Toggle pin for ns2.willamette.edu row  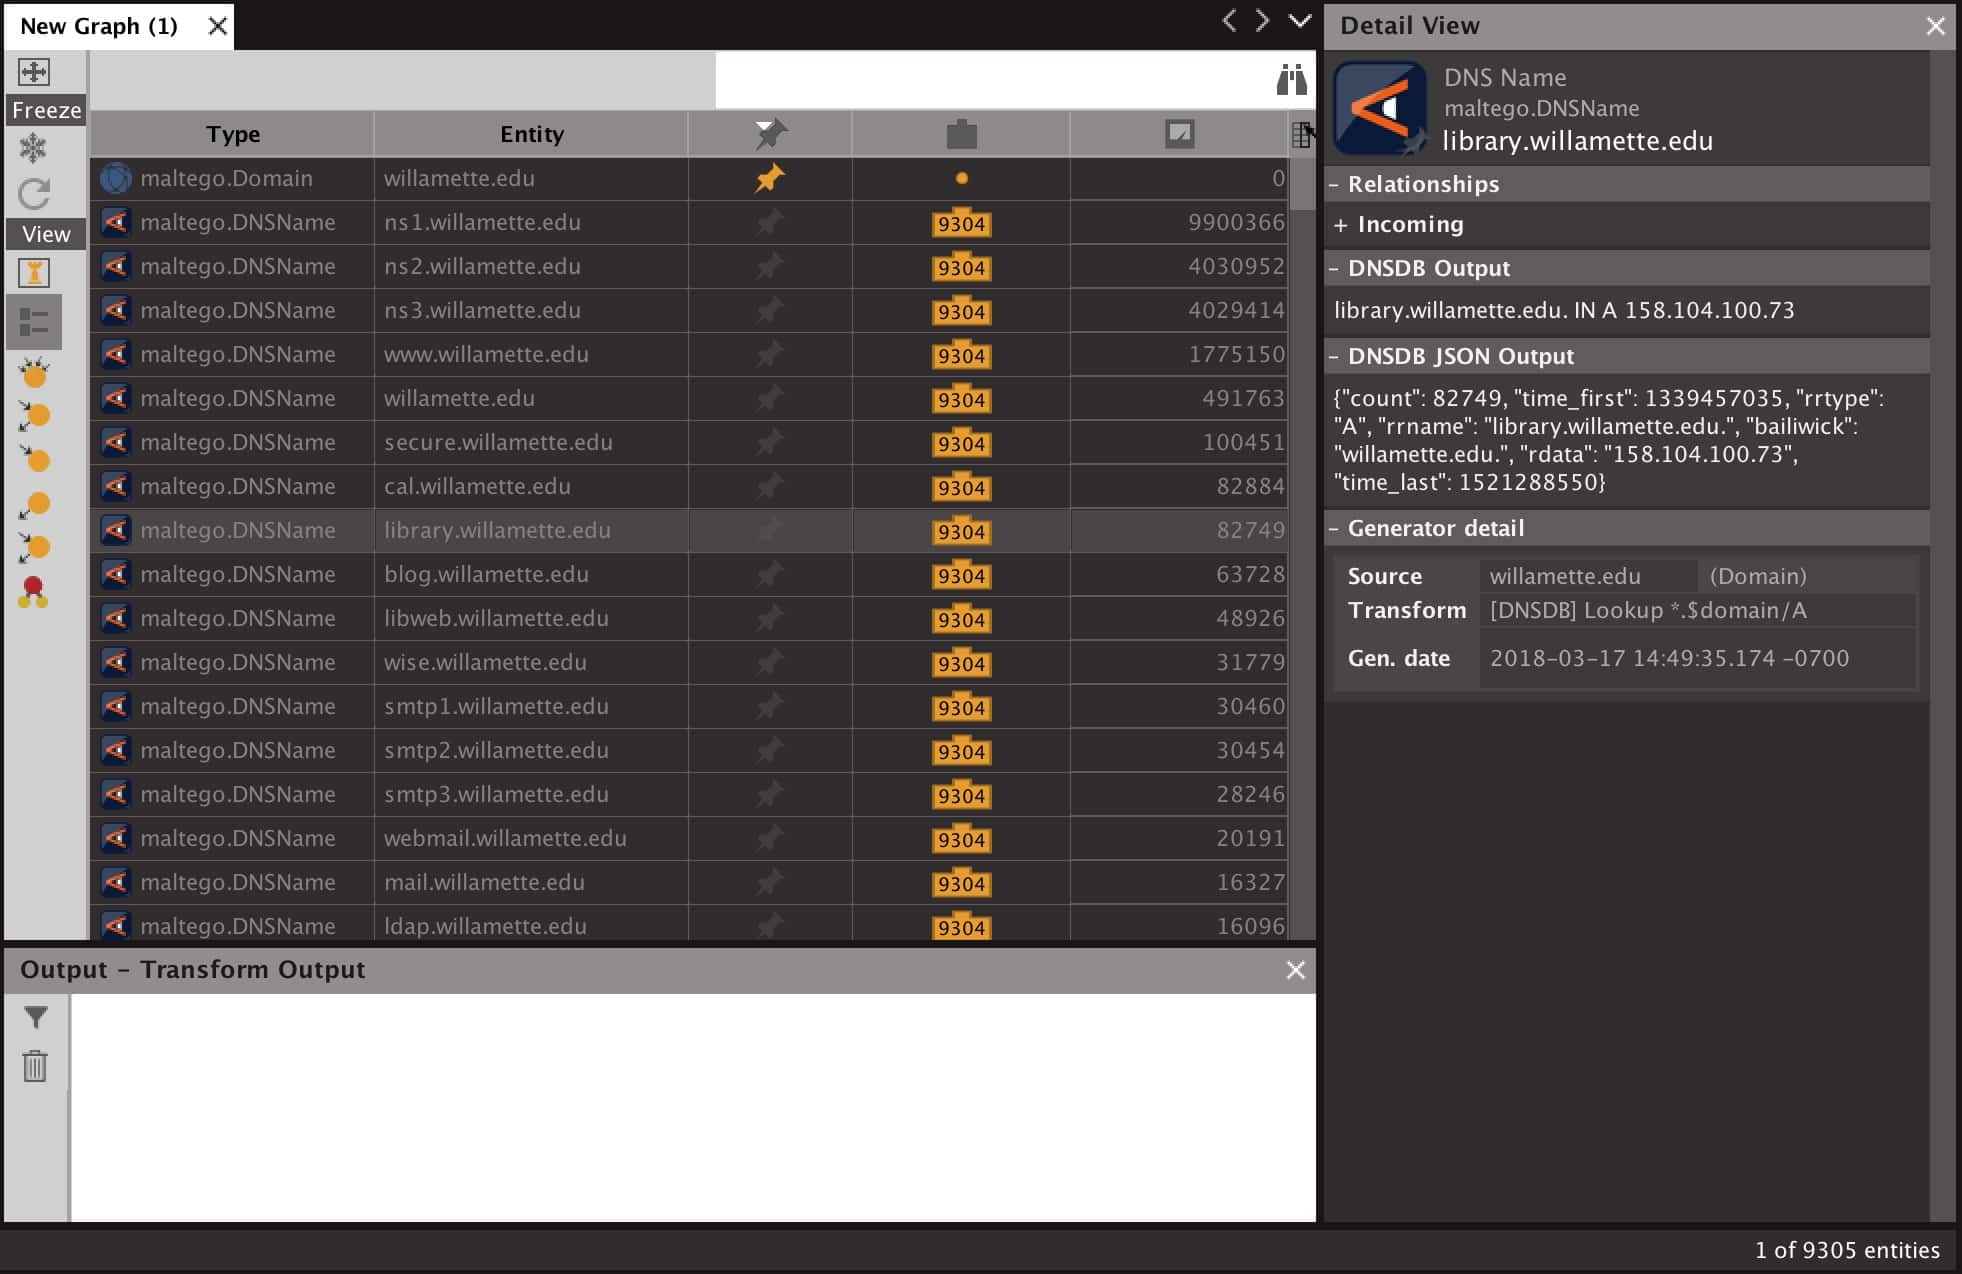pyautogui.click(x=769, y=266)
